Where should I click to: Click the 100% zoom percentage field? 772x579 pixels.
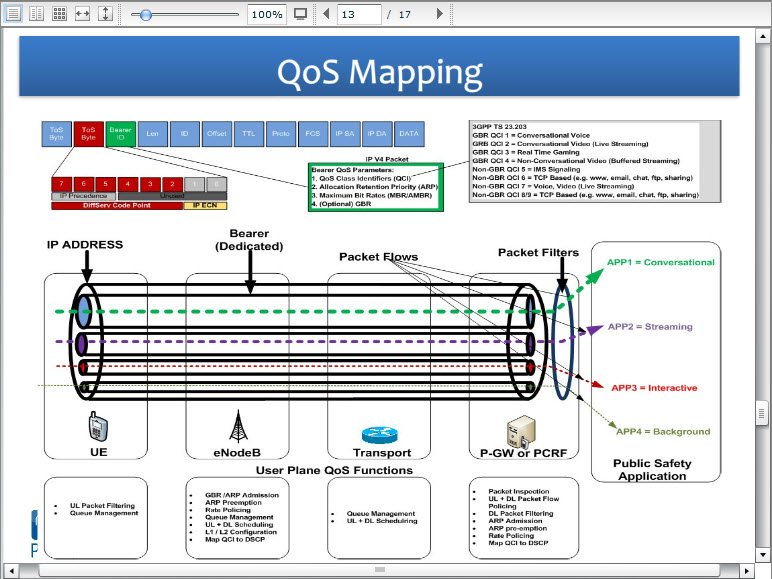(266, 14)
